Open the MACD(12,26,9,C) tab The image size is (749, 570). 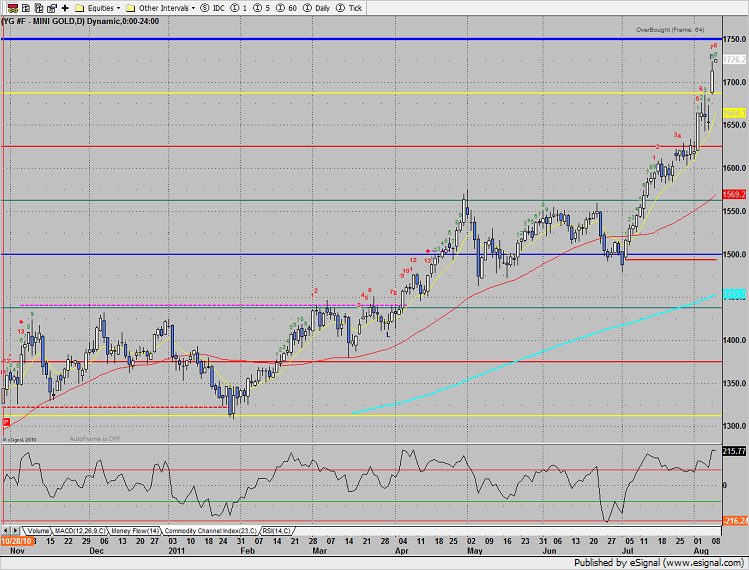[80, 531]
